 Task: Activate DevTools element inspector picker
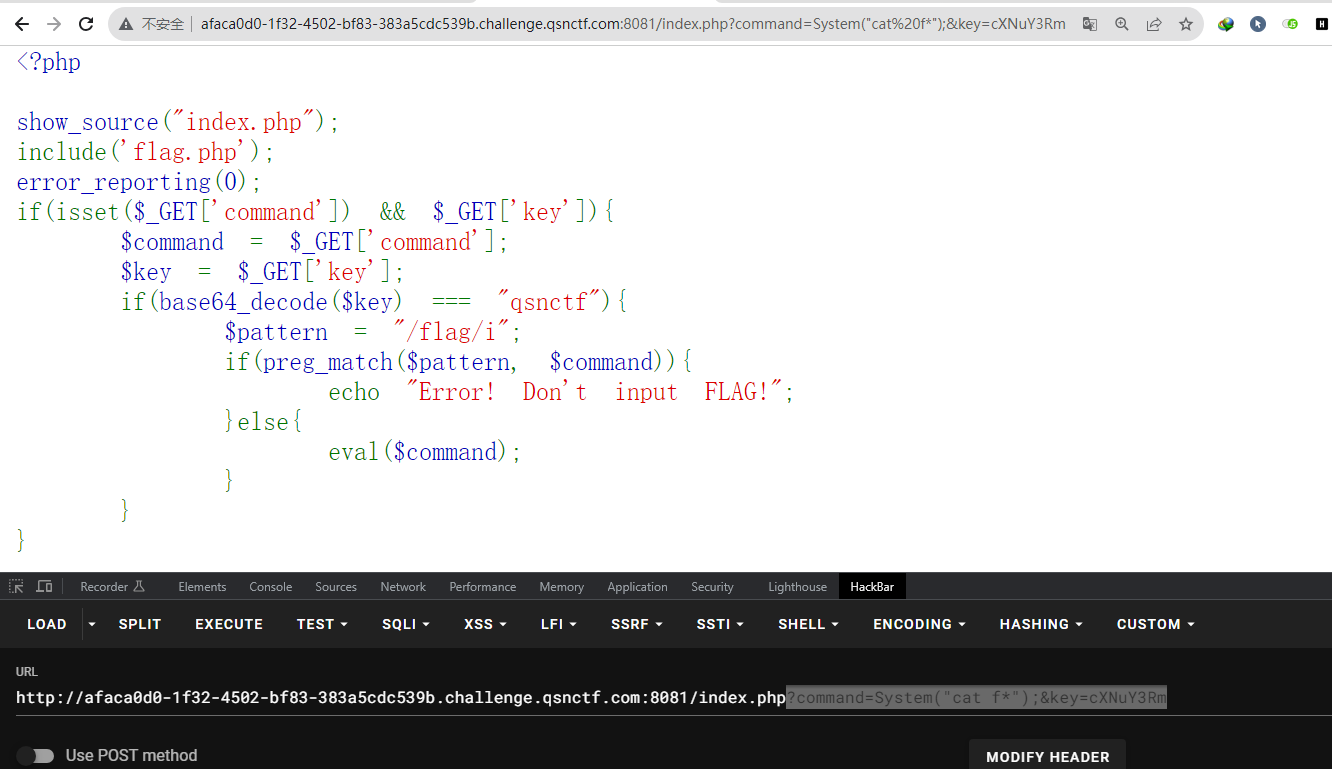[17, 587]
